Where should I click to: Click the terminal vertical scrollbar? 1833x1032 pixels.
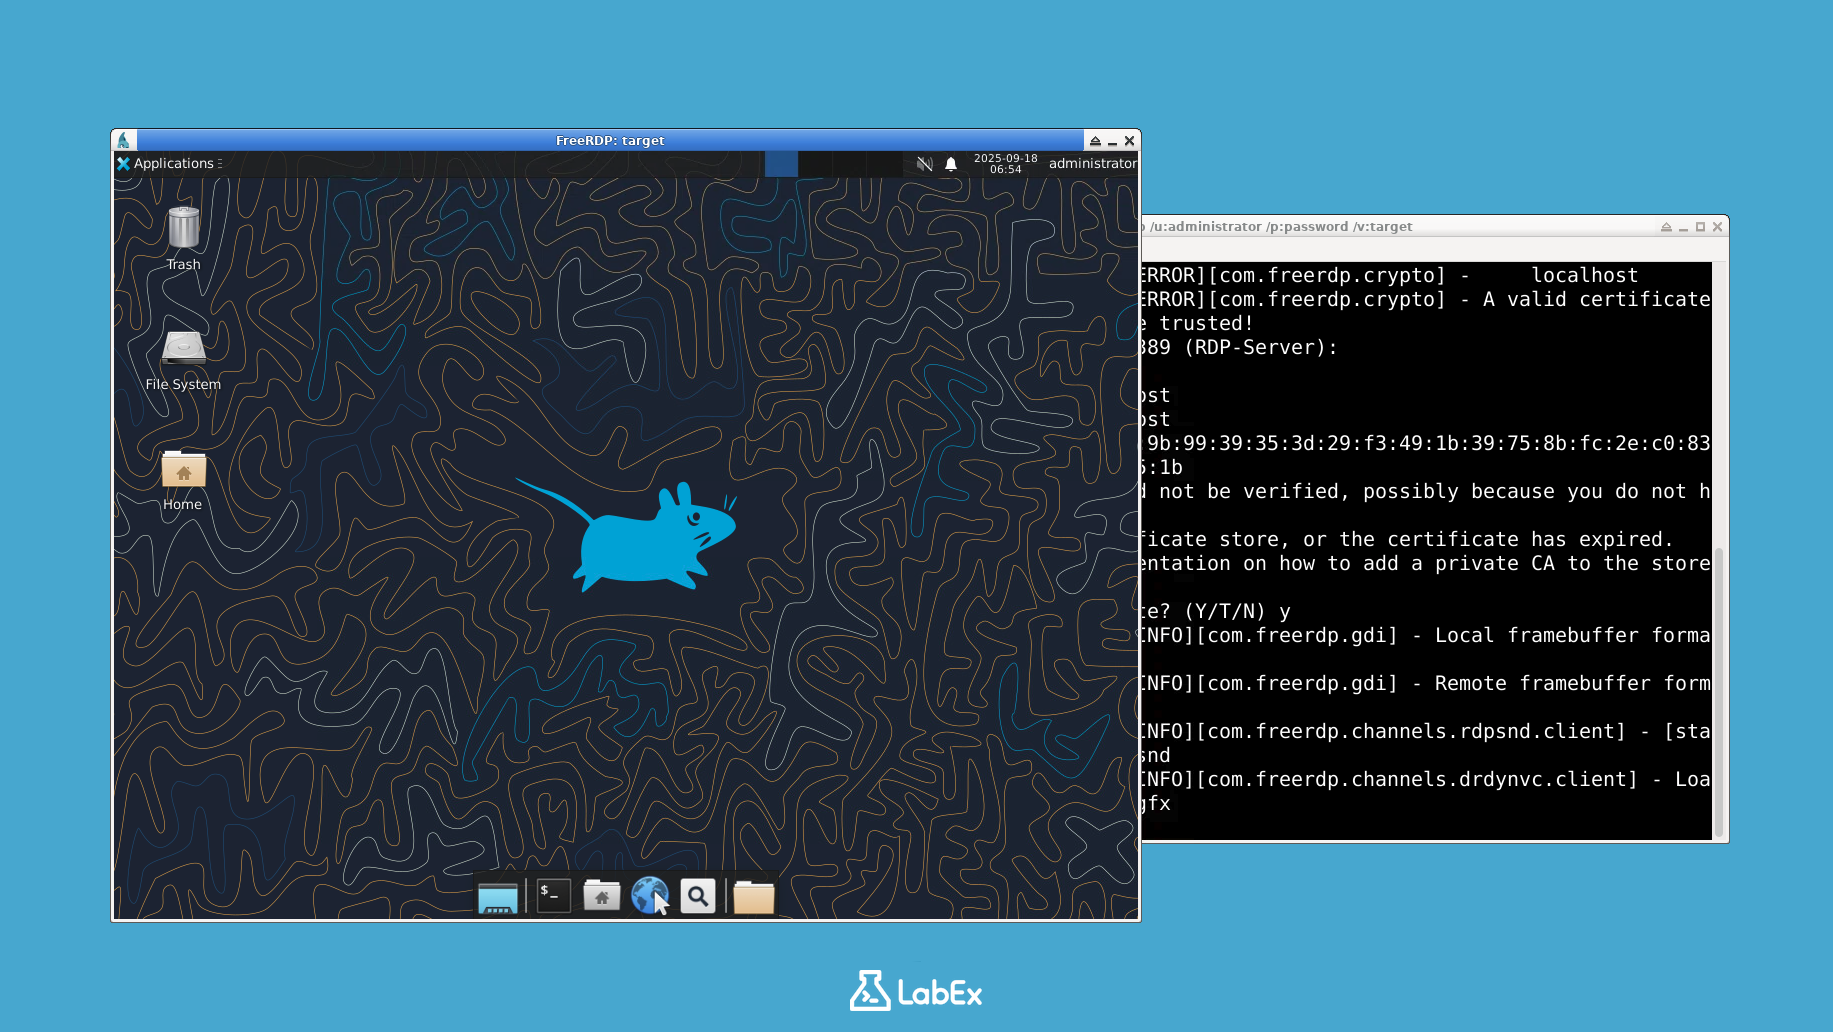pos(1719,690)
